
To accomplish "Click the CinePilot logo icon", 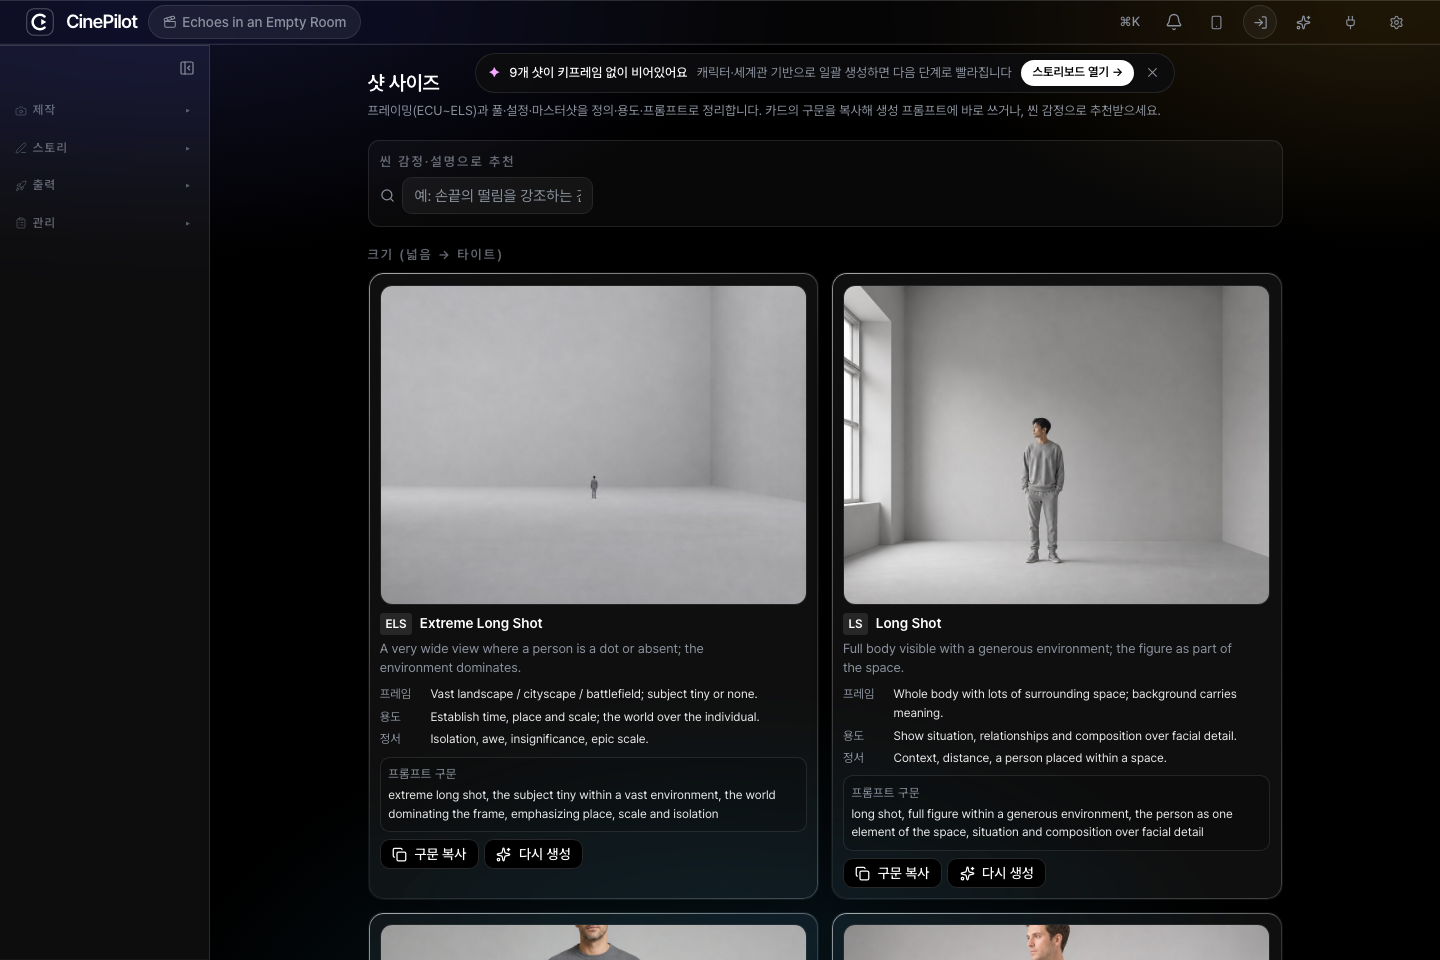I will click(40, 22).
